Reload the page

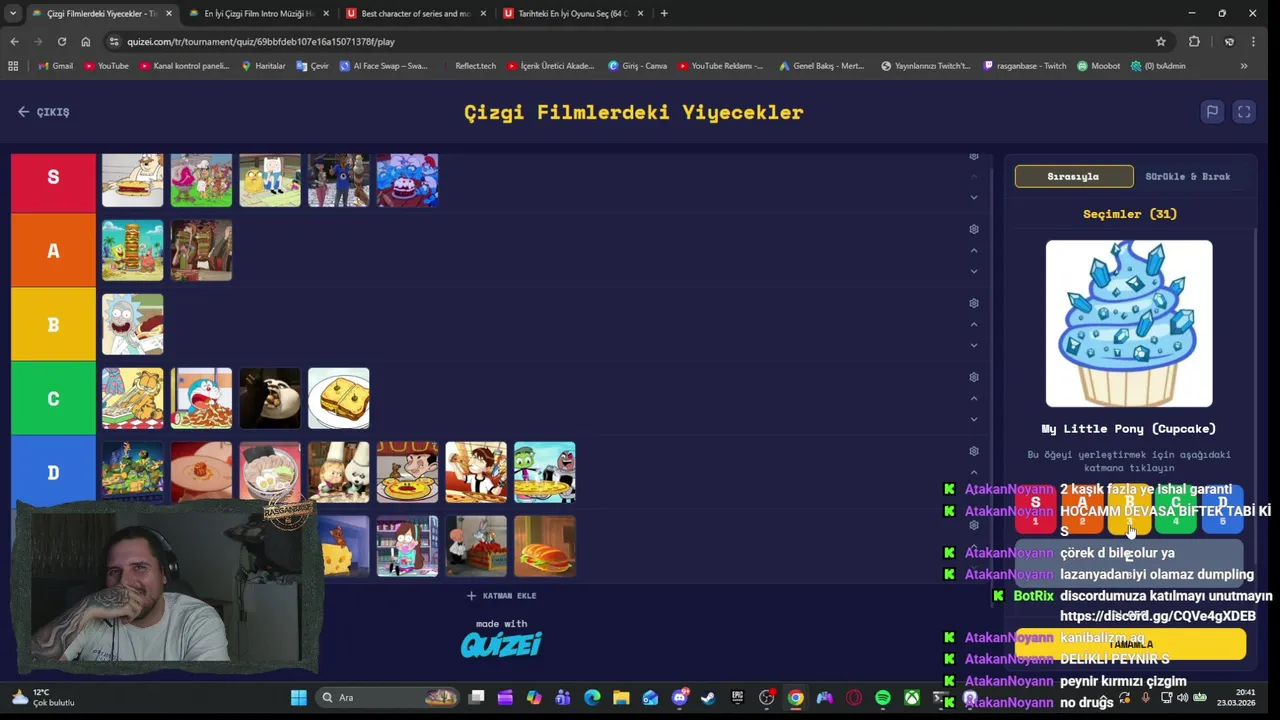tap(62, 42)
